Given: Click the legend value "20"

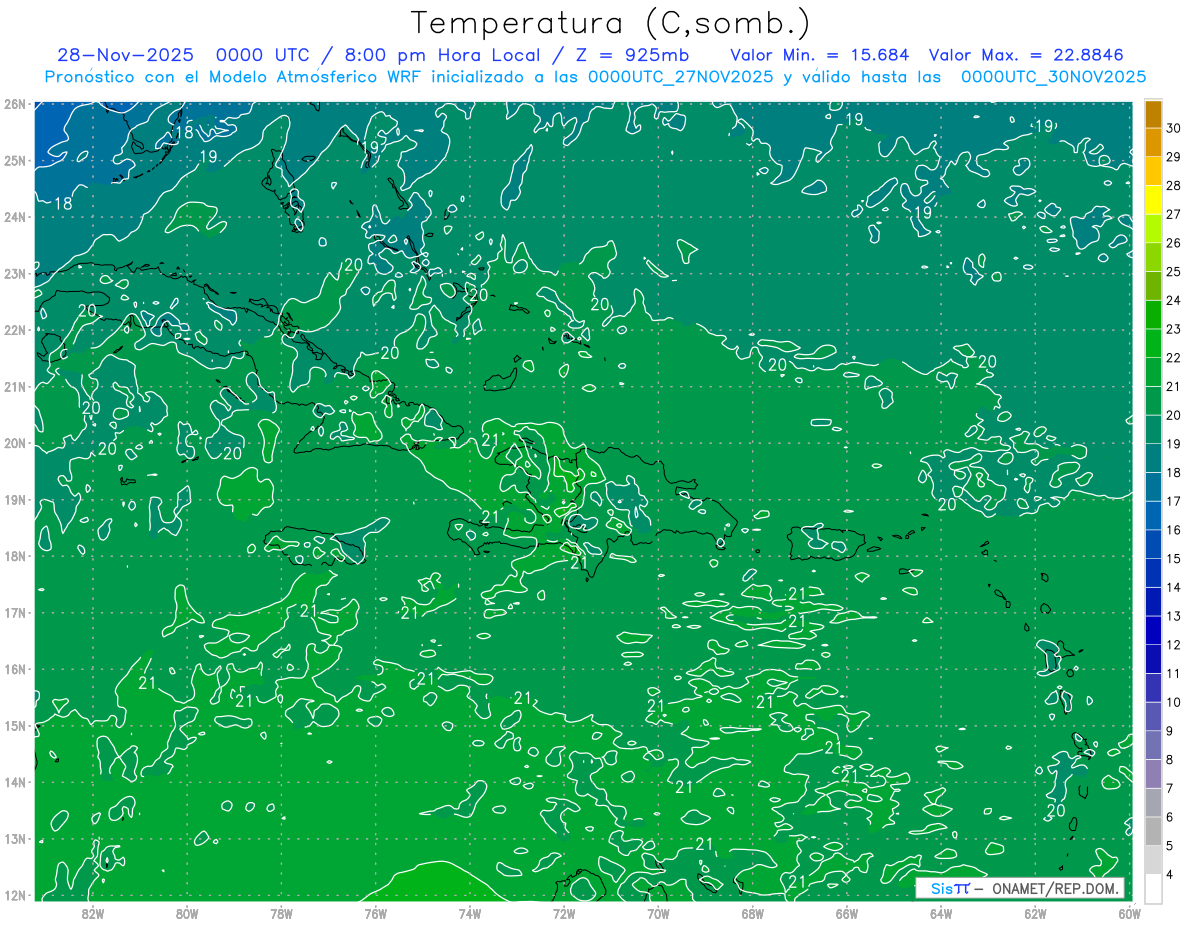Looking at the screenshot, I should (x=1174, y=415).
